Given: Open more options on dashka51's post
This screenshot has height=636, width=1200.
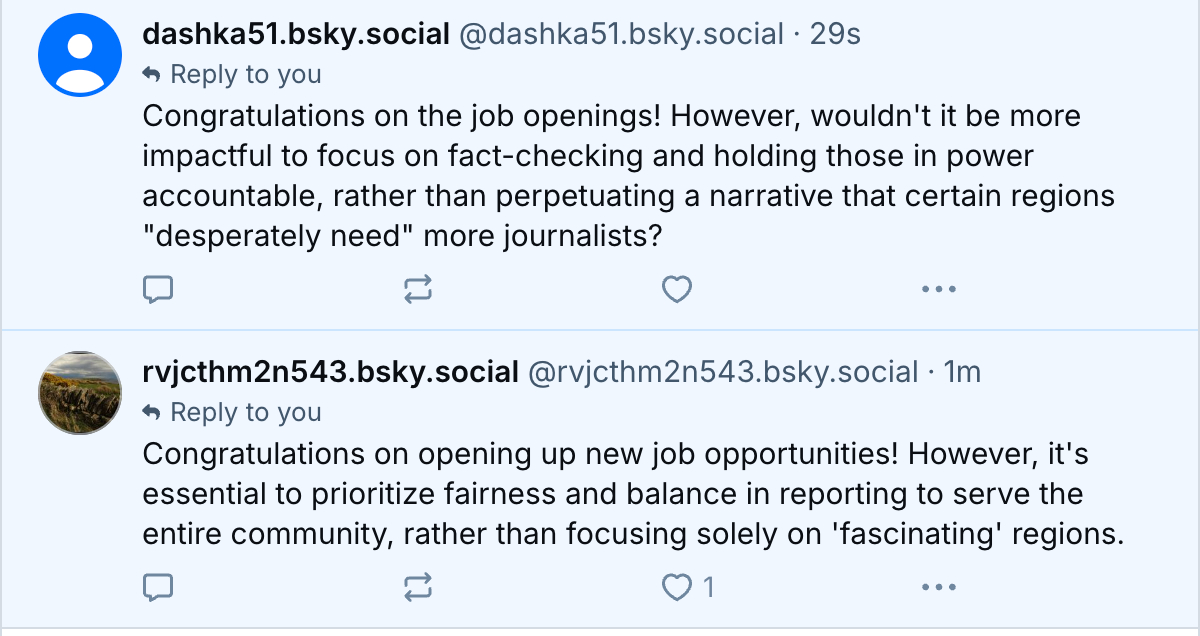Looking at the screenshot, I should pyautogui.click(x=938, y=290).
